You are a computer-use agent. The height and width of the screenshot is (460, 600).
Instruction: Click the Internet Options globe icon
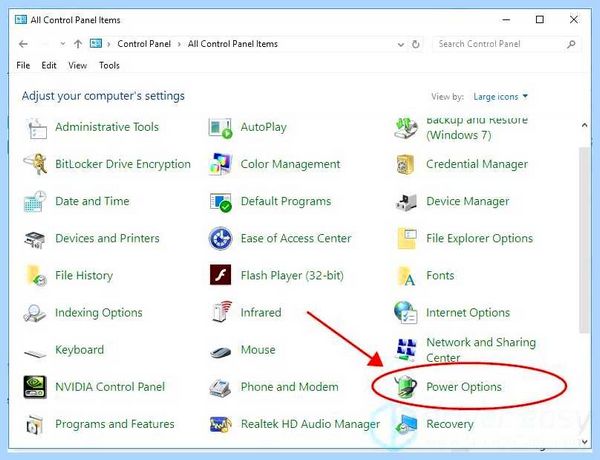[406, 312]
